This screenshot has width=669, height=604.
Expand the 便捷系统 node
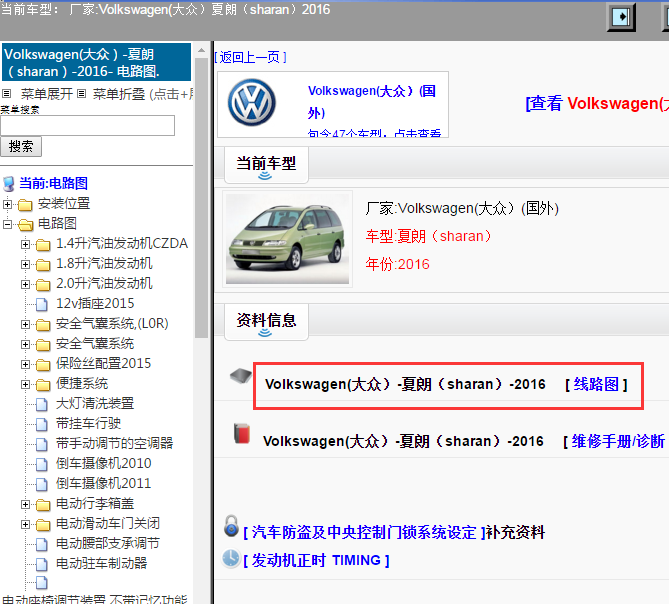click(25, 385)
